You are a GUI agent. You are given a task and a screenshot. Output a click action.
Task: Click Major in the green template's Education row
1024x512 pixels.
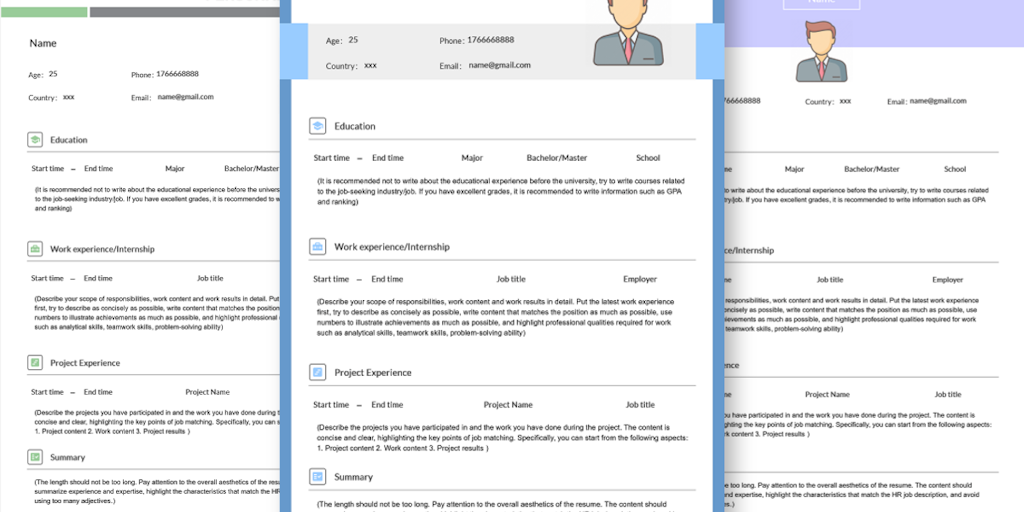(x=175, y=168)
